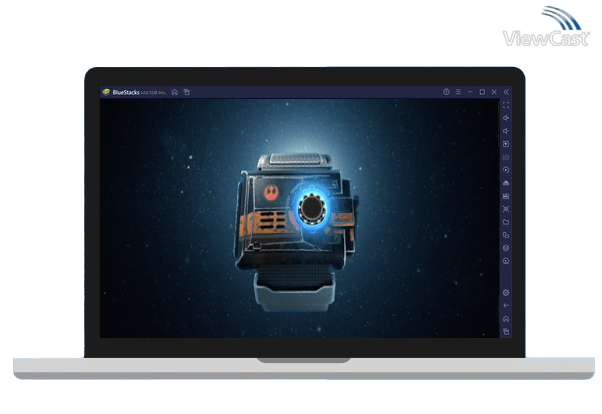Open multi-instance manager icon in title bar

point(187,92)
